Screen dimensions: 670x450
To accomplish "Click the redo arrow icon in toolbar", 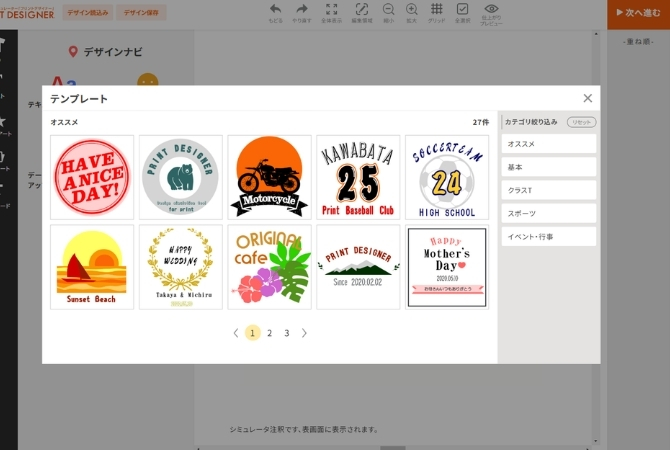I will 302,9.
